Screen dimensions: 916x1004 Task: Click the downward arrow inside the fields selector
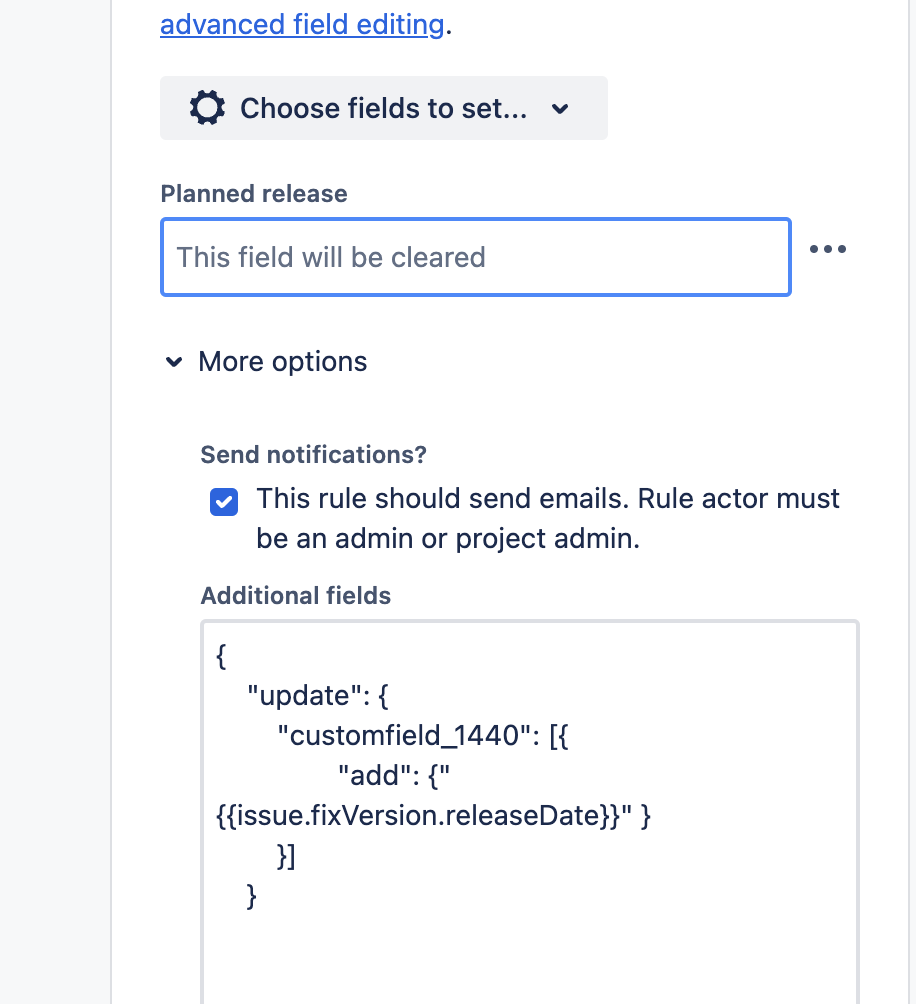tap(560, 108)
